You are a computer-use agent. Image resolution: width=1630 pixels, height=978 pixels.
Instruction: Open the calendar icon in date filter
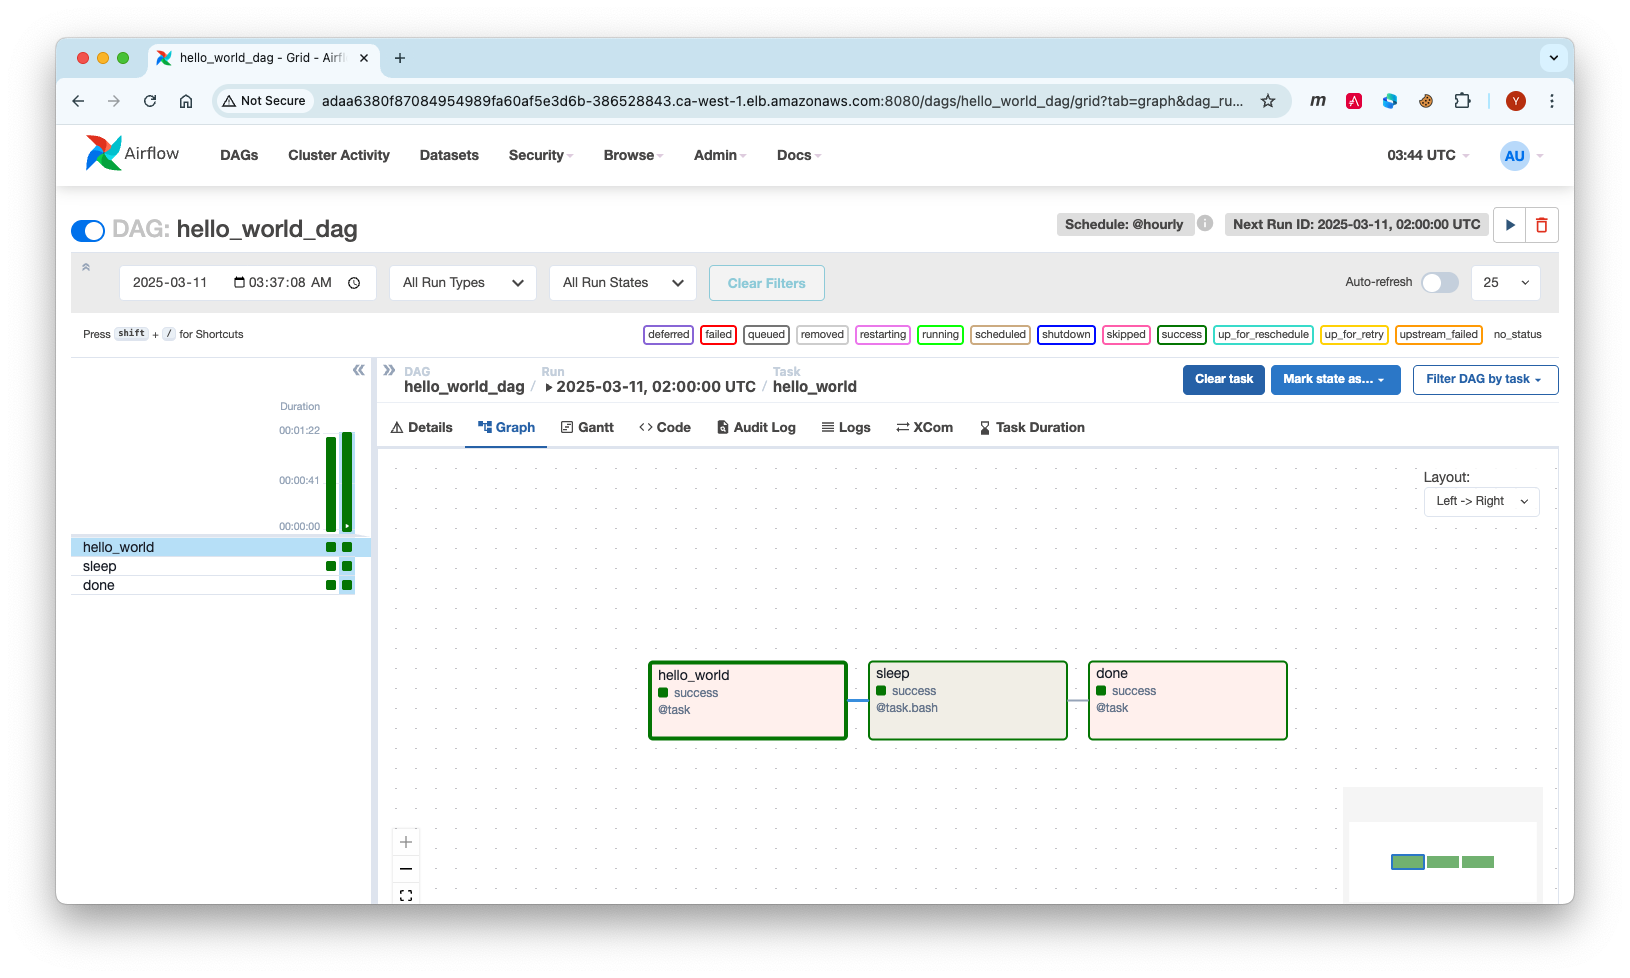coord(239,283)
